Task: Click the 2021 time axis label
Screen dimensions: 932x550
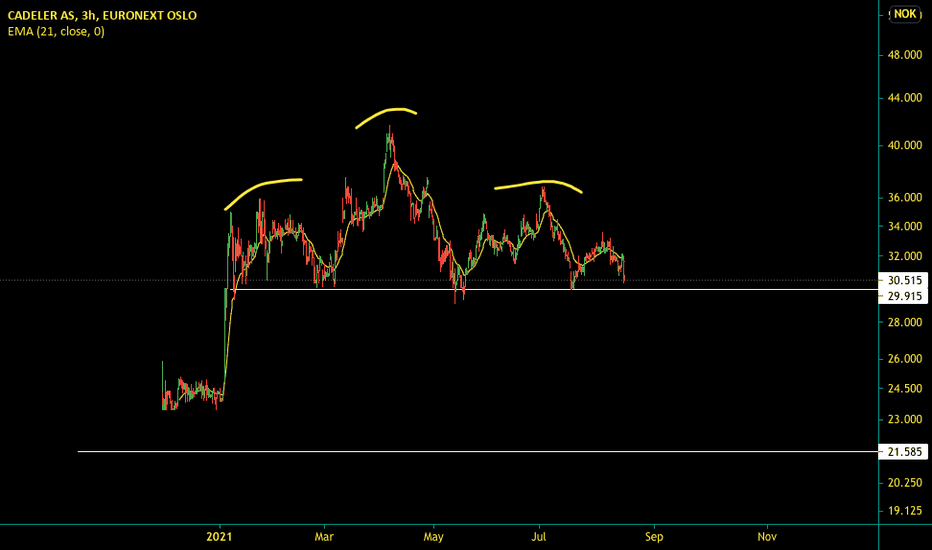Action: [219, 537]
